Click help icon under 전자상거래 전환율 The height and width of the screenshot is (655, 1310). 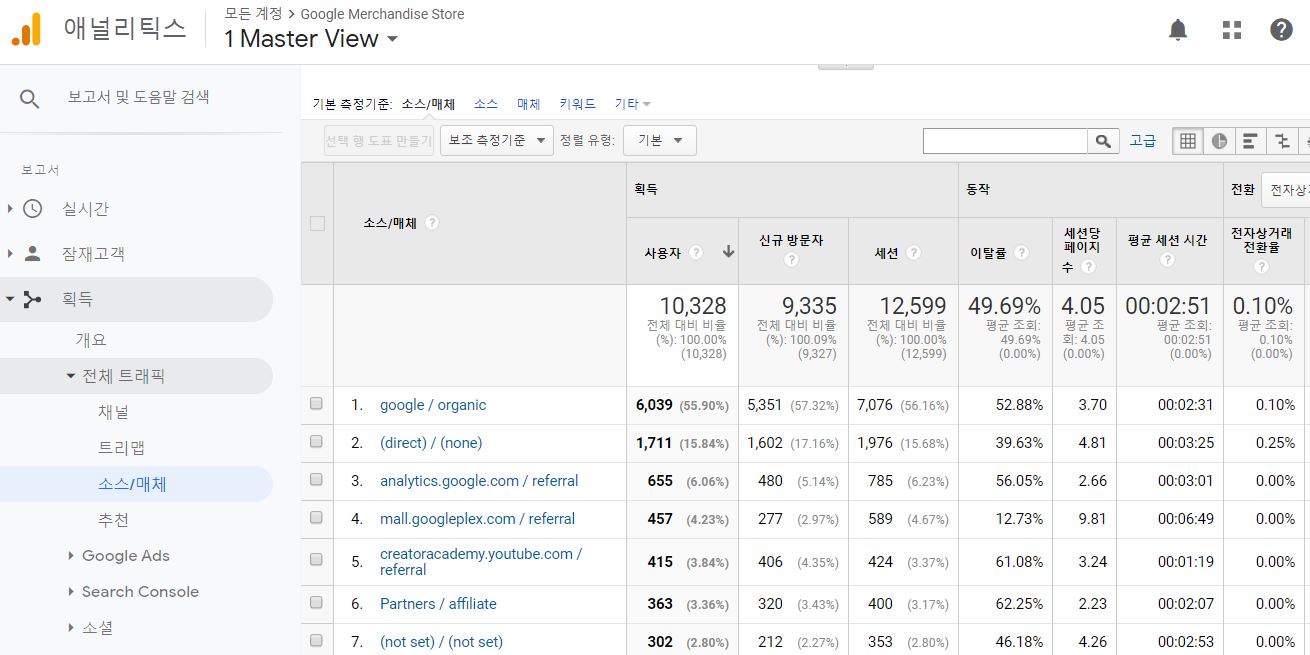[x=1261, y=267]
